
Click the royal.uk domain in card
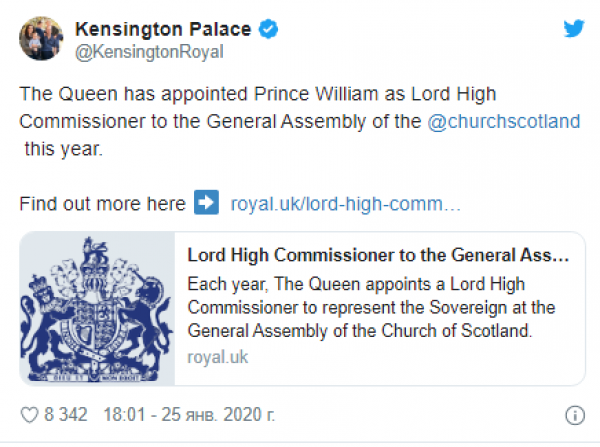(x=218, y=357)
